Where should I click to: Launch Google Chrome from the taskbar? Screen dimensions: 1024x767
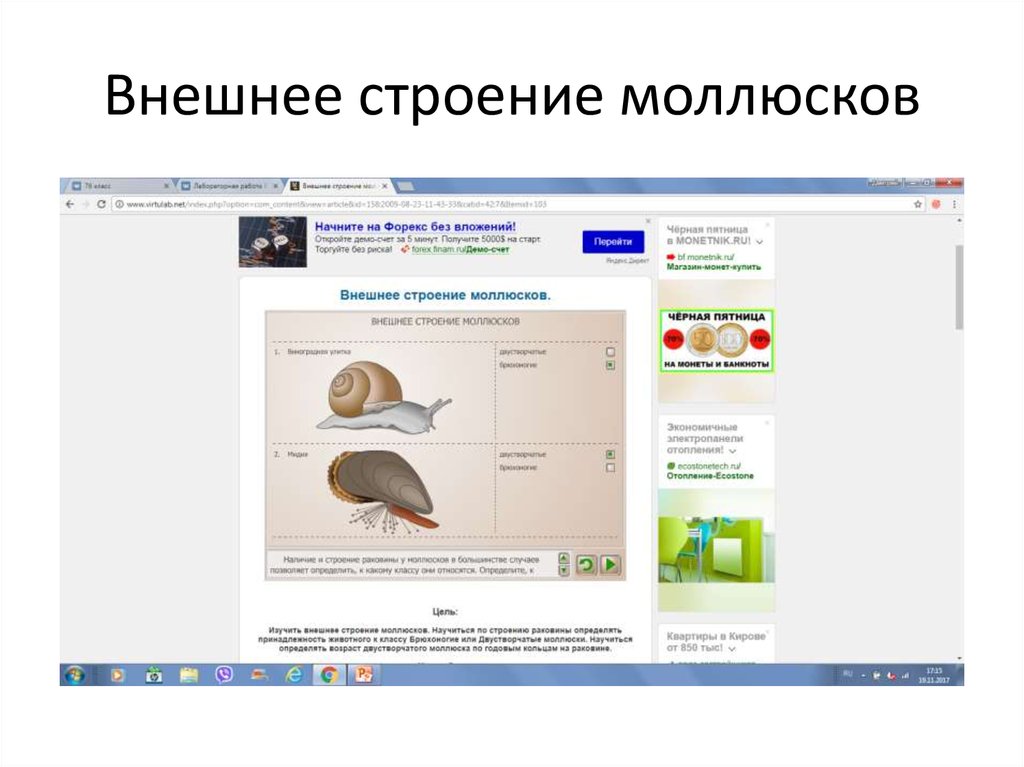[x=330, y=677]
